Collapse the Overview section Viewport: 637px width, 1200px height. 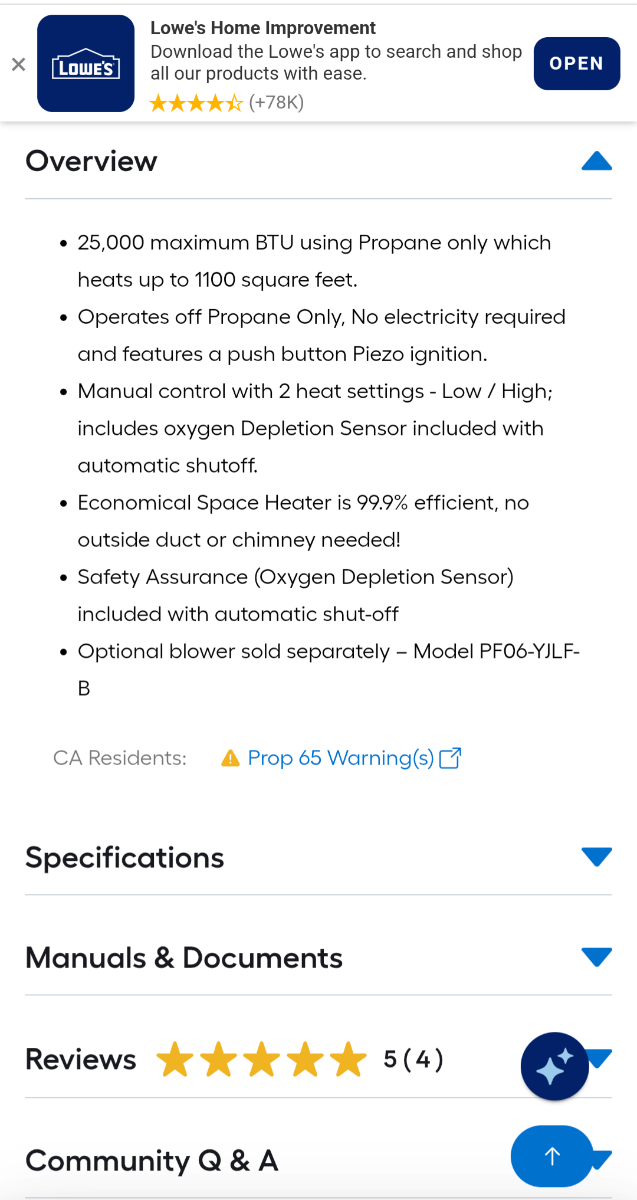(596, 160)
